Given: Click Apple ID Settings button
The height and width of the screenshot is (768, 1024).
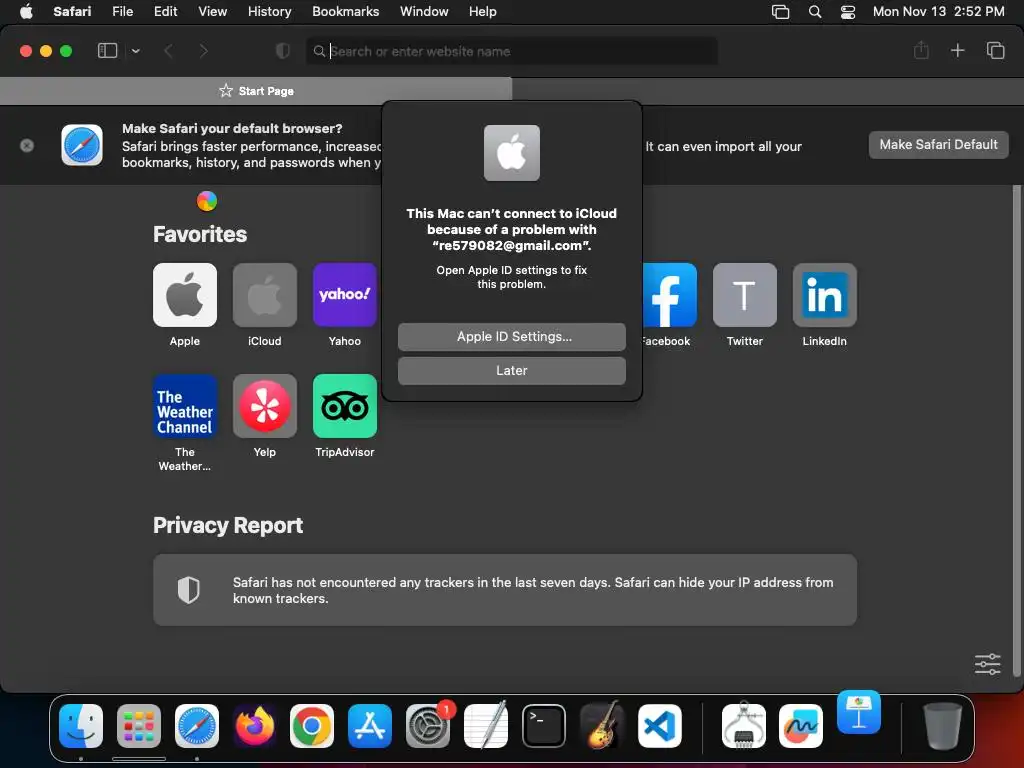Looking at the screenshot, I should pos(512,337).
